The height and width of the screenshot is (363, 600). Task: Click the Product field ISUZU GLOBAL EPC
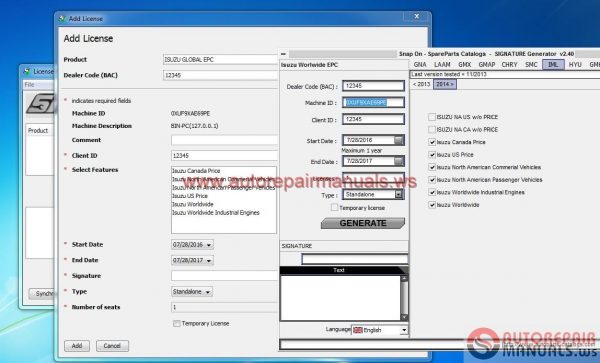pos(220,60)
